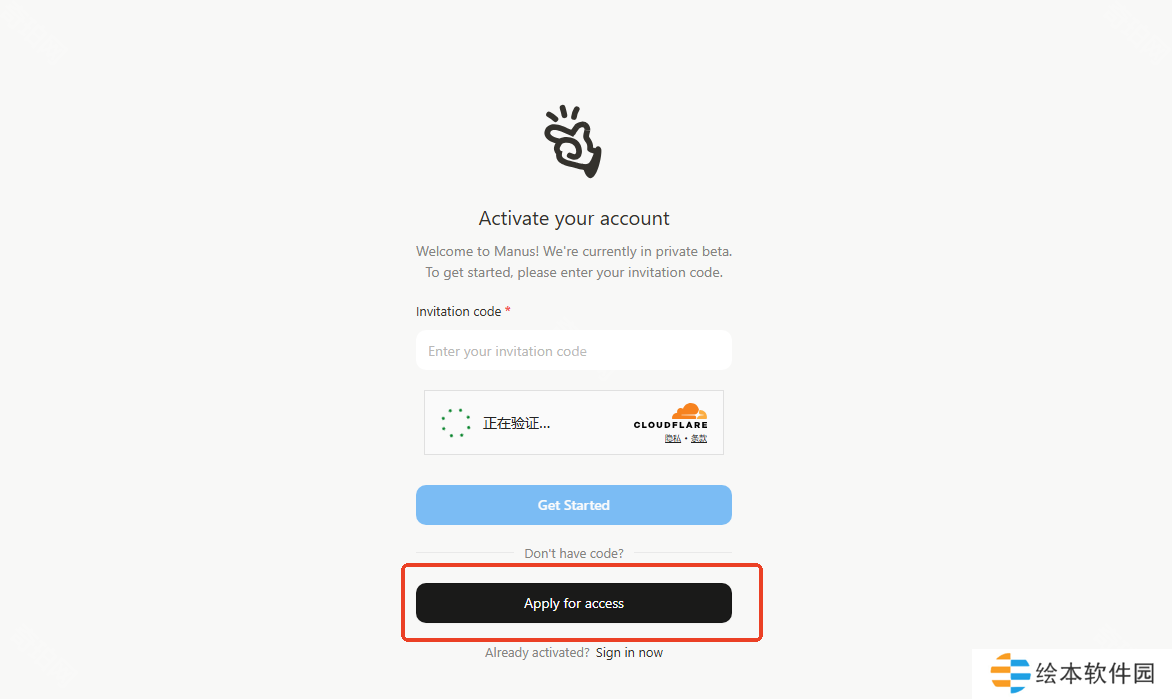Click the Welcome to Manus description line
1172x699 pixels.
click(x=573, y=251)
